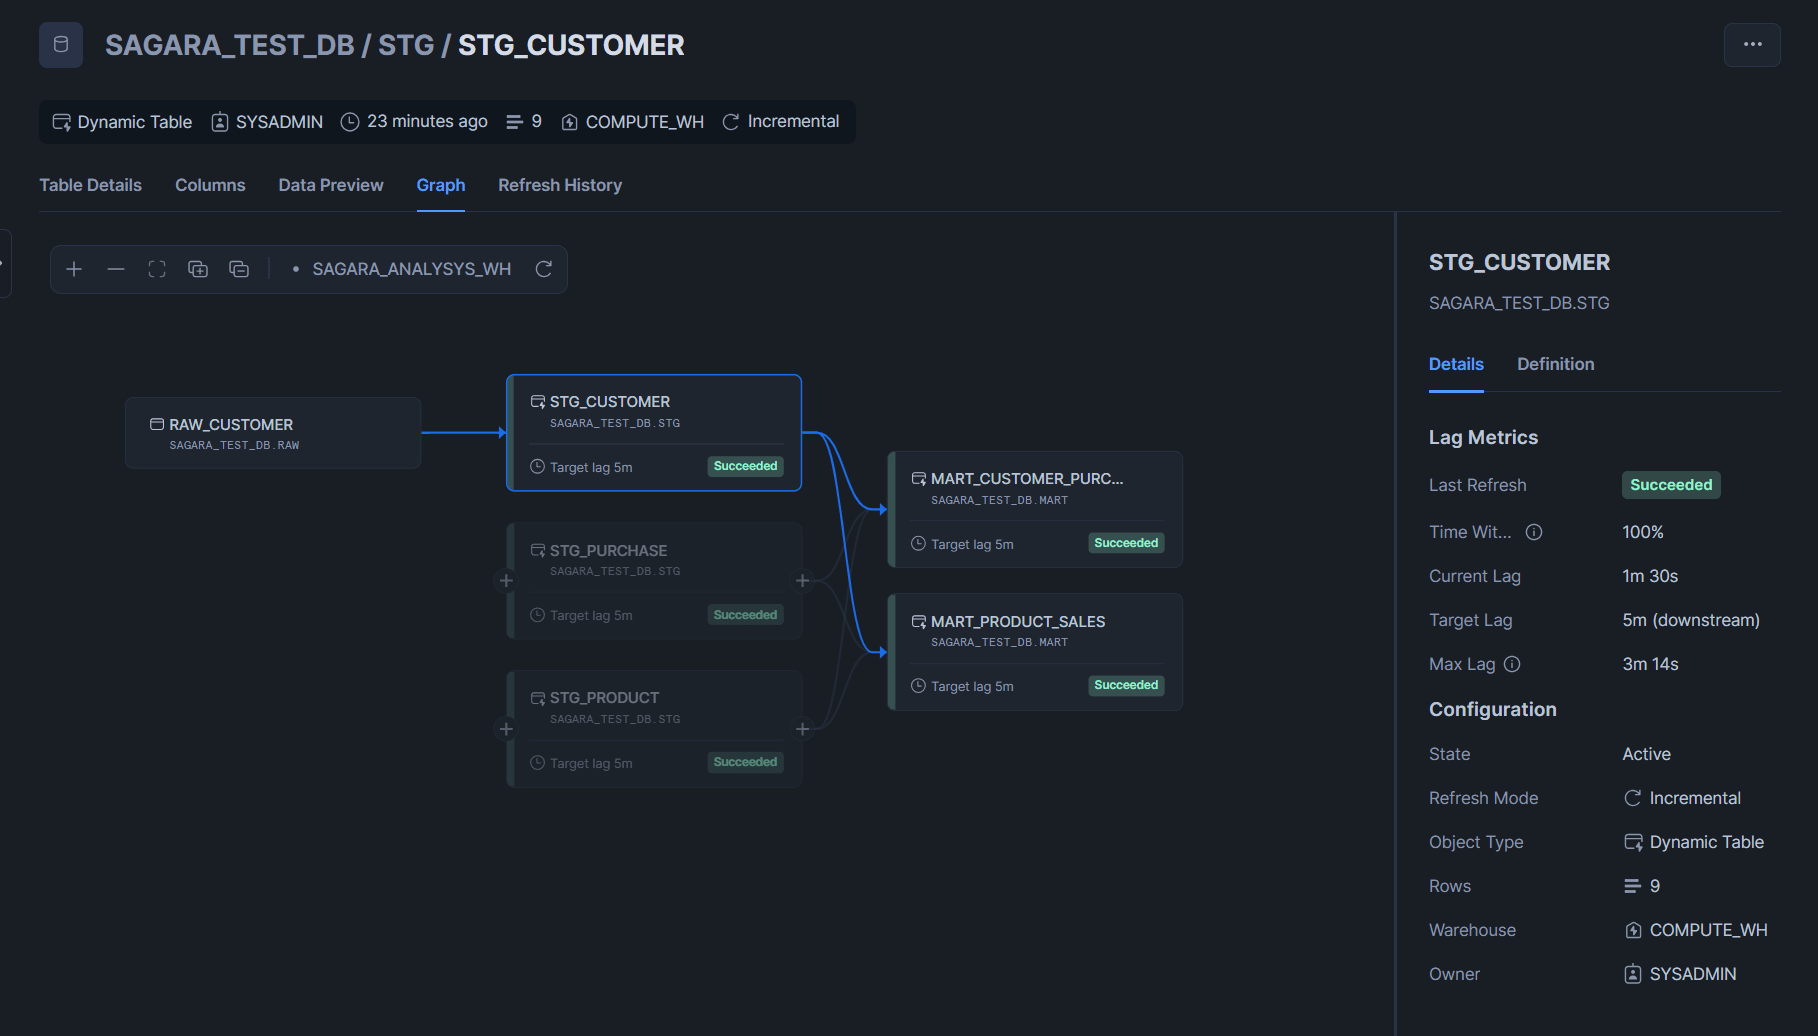
Task: Click the 1m 30s Current Lag value
Action: click(x=1650, y=576)
